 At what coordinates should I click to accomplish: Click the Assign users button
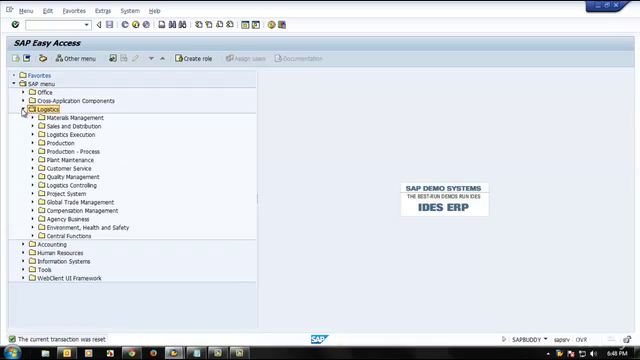[246, 58]
